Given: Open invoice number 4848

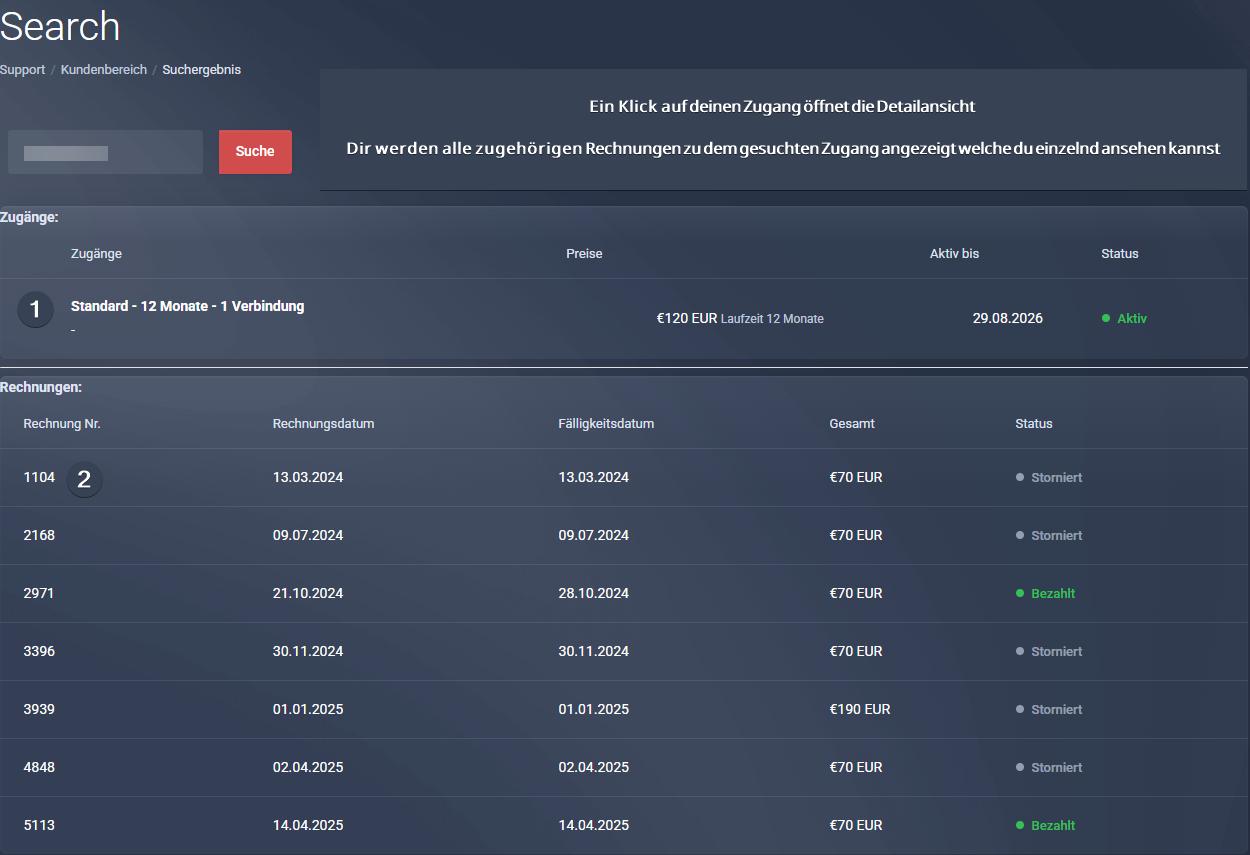Looking at the screenshot, I should pos(39,768).
